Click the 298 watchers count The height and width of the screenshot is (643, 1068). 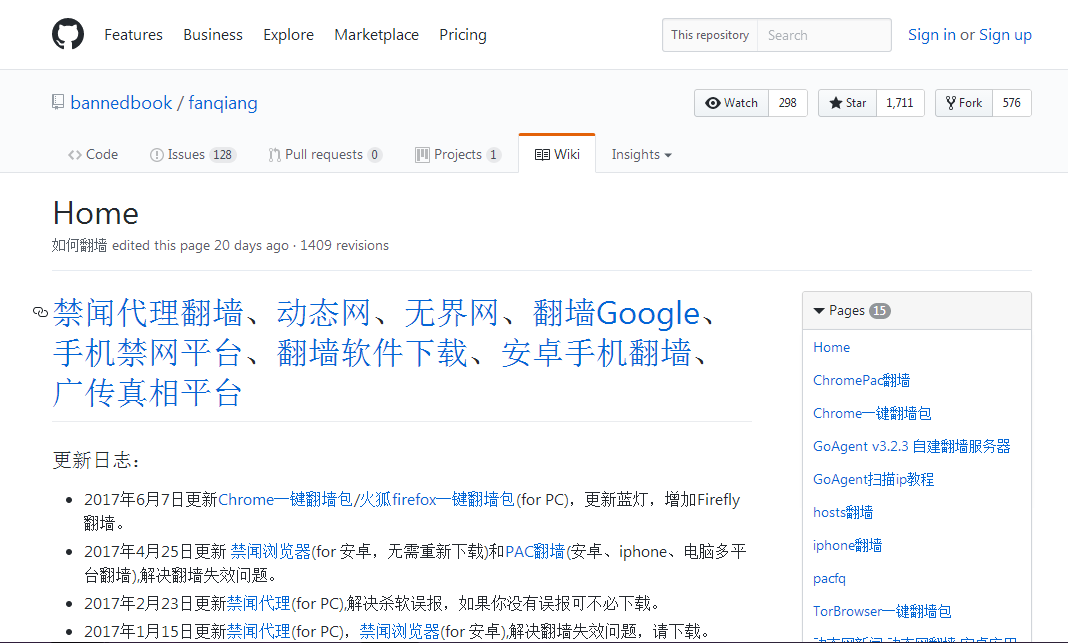click(x=787, y=103)
